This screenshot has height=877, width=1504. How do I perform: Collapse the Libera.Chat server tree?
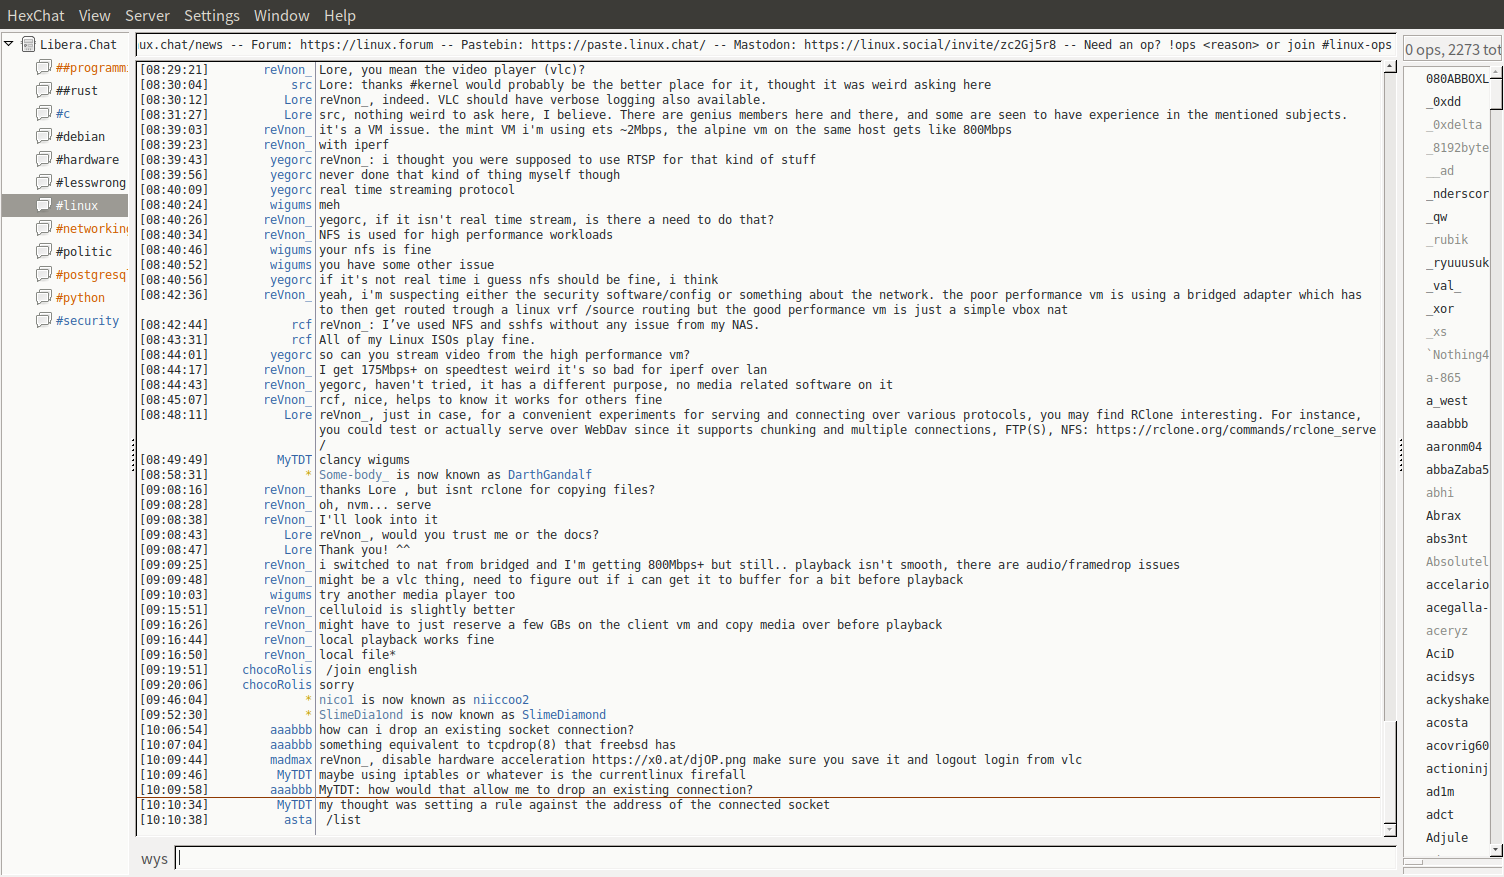(x=9, y=44)
